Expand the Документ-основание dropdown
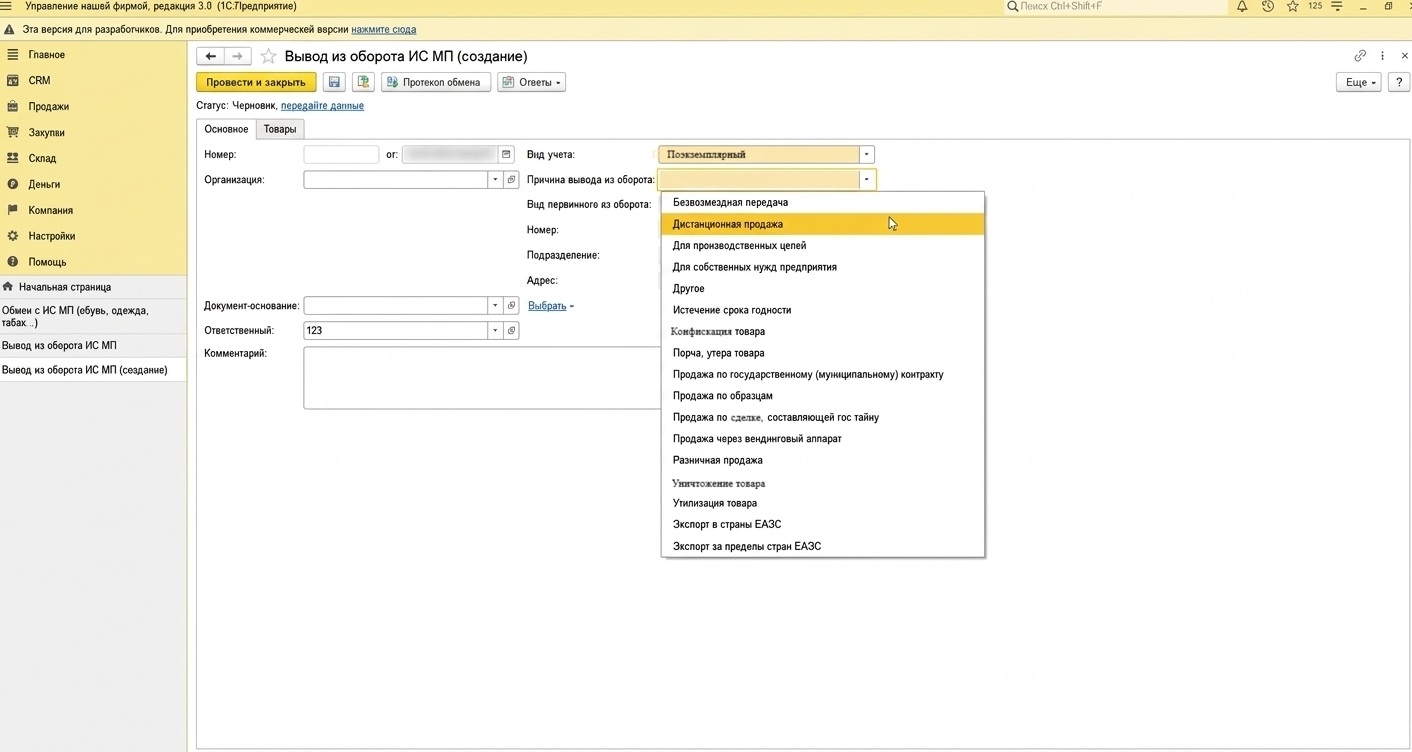The height and width of the screenshot is (752, 1412). coord(495,306)
